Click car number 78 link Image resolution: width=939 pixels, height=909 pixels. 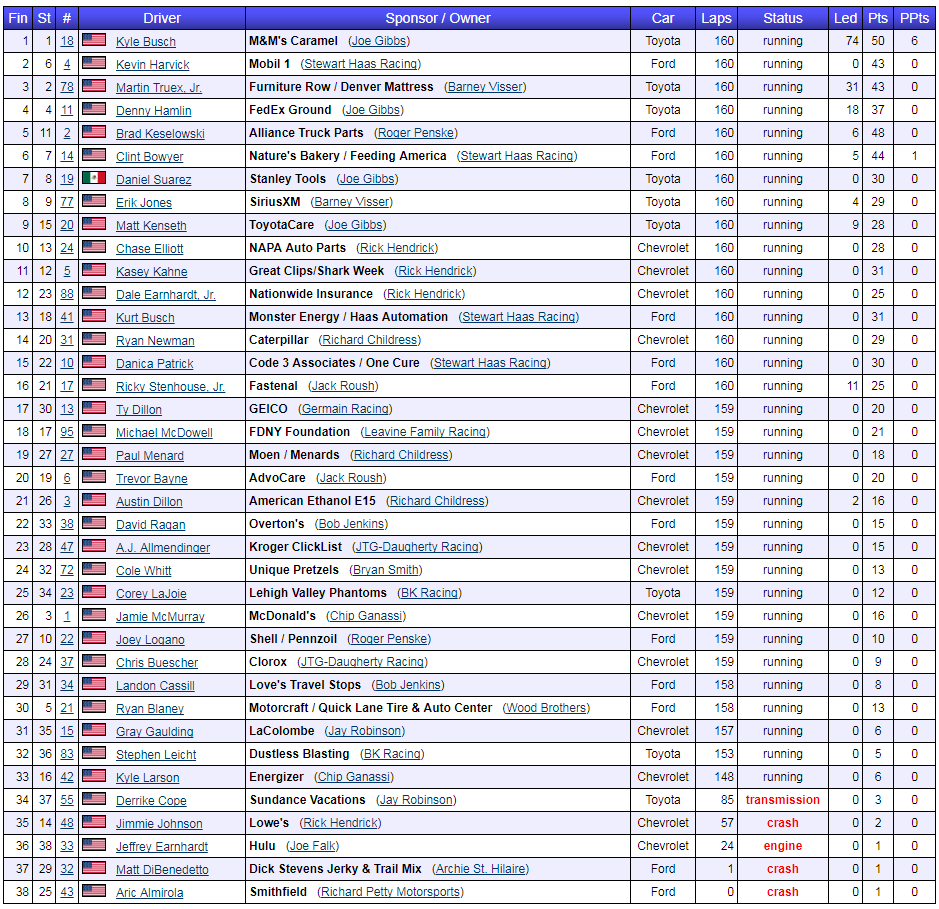coord(67,87)
